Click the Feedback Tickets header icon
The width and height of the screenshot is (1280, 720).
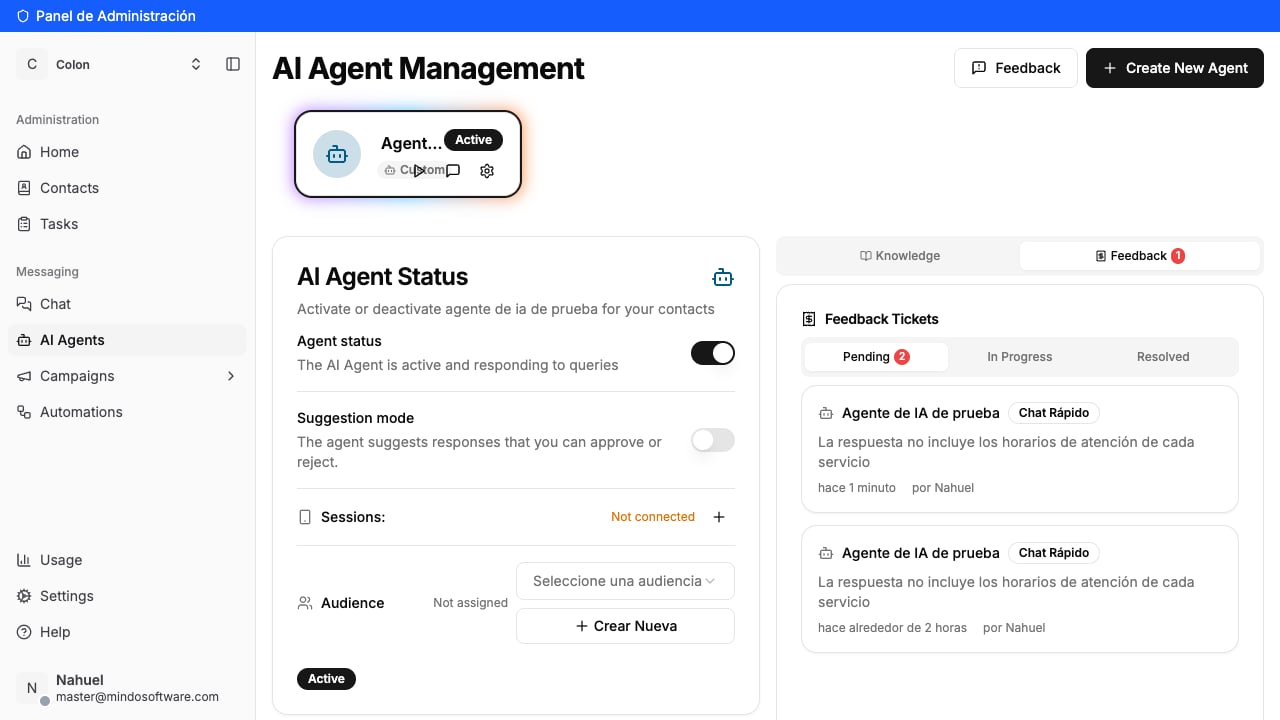click(809, 319)
